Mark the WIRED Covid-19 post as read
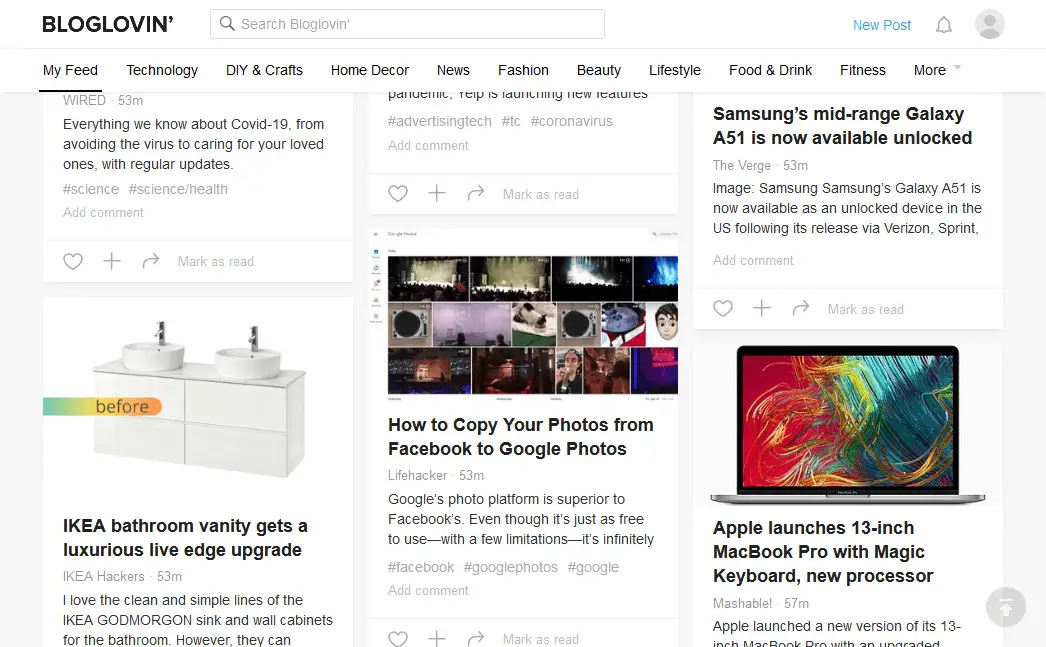The image size is (1046, 647). pos(215,261)
